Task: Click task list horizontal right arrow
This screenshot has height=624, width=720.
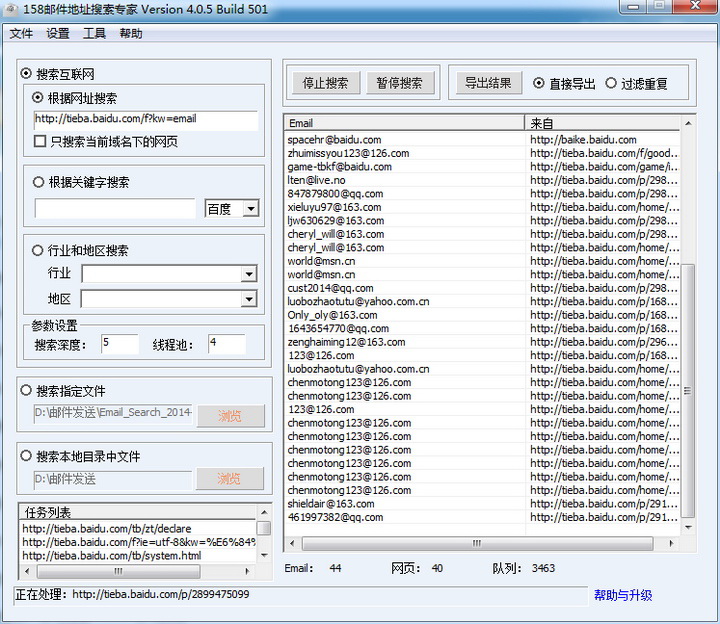Action: pyautogui.click(x=247, y=571)
